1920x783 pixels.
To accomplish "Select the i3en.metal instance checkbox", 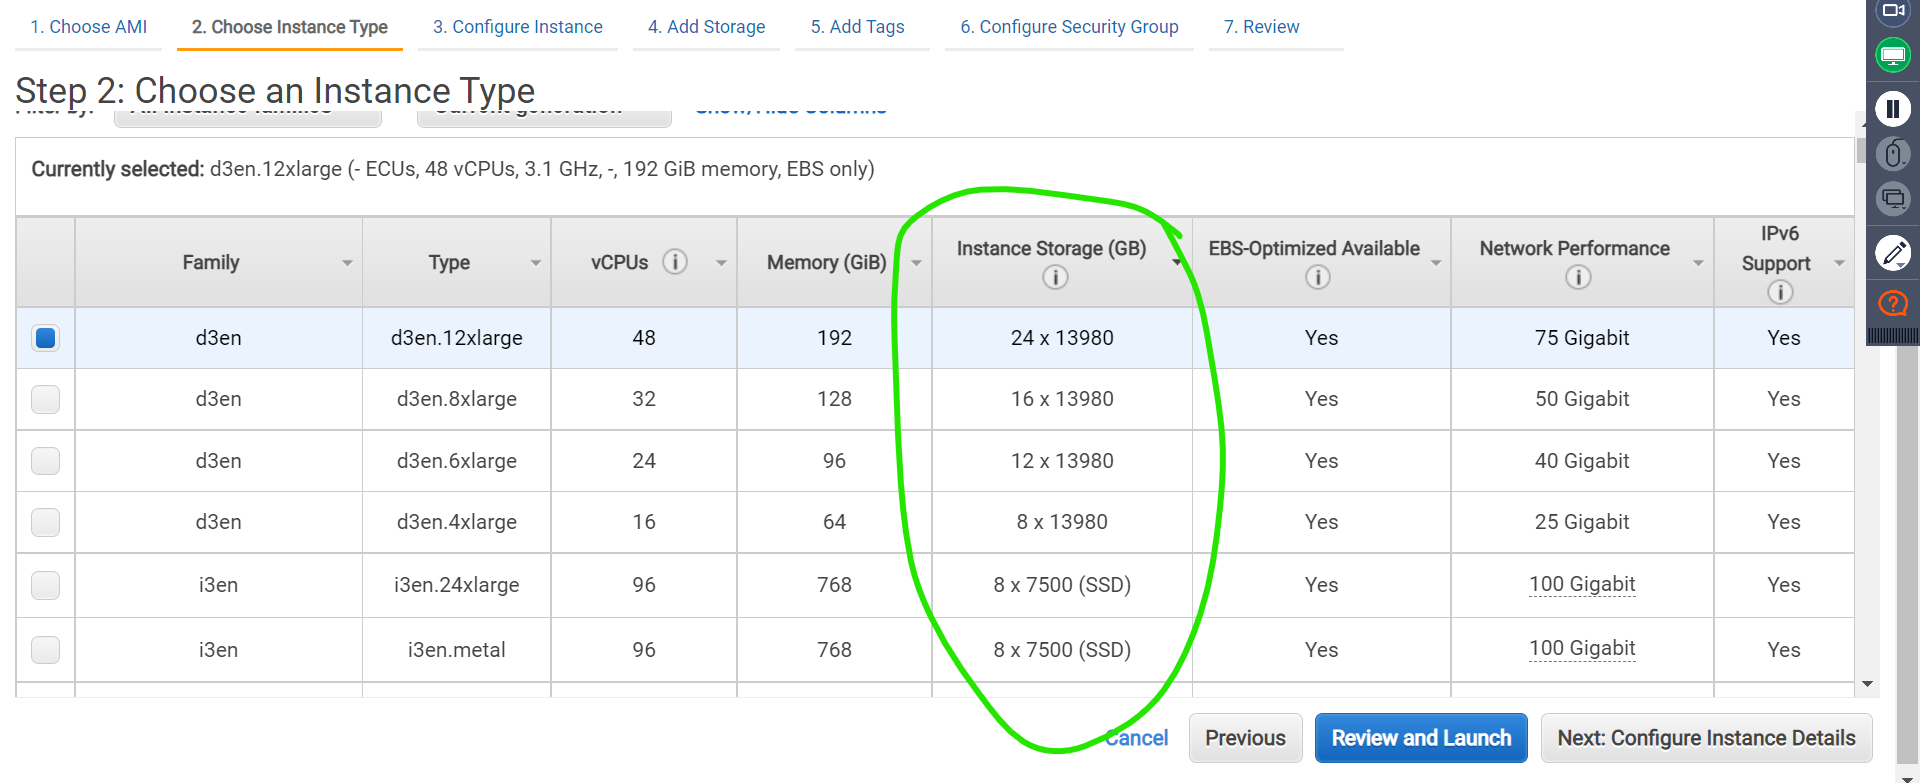I will coord(45,650).
